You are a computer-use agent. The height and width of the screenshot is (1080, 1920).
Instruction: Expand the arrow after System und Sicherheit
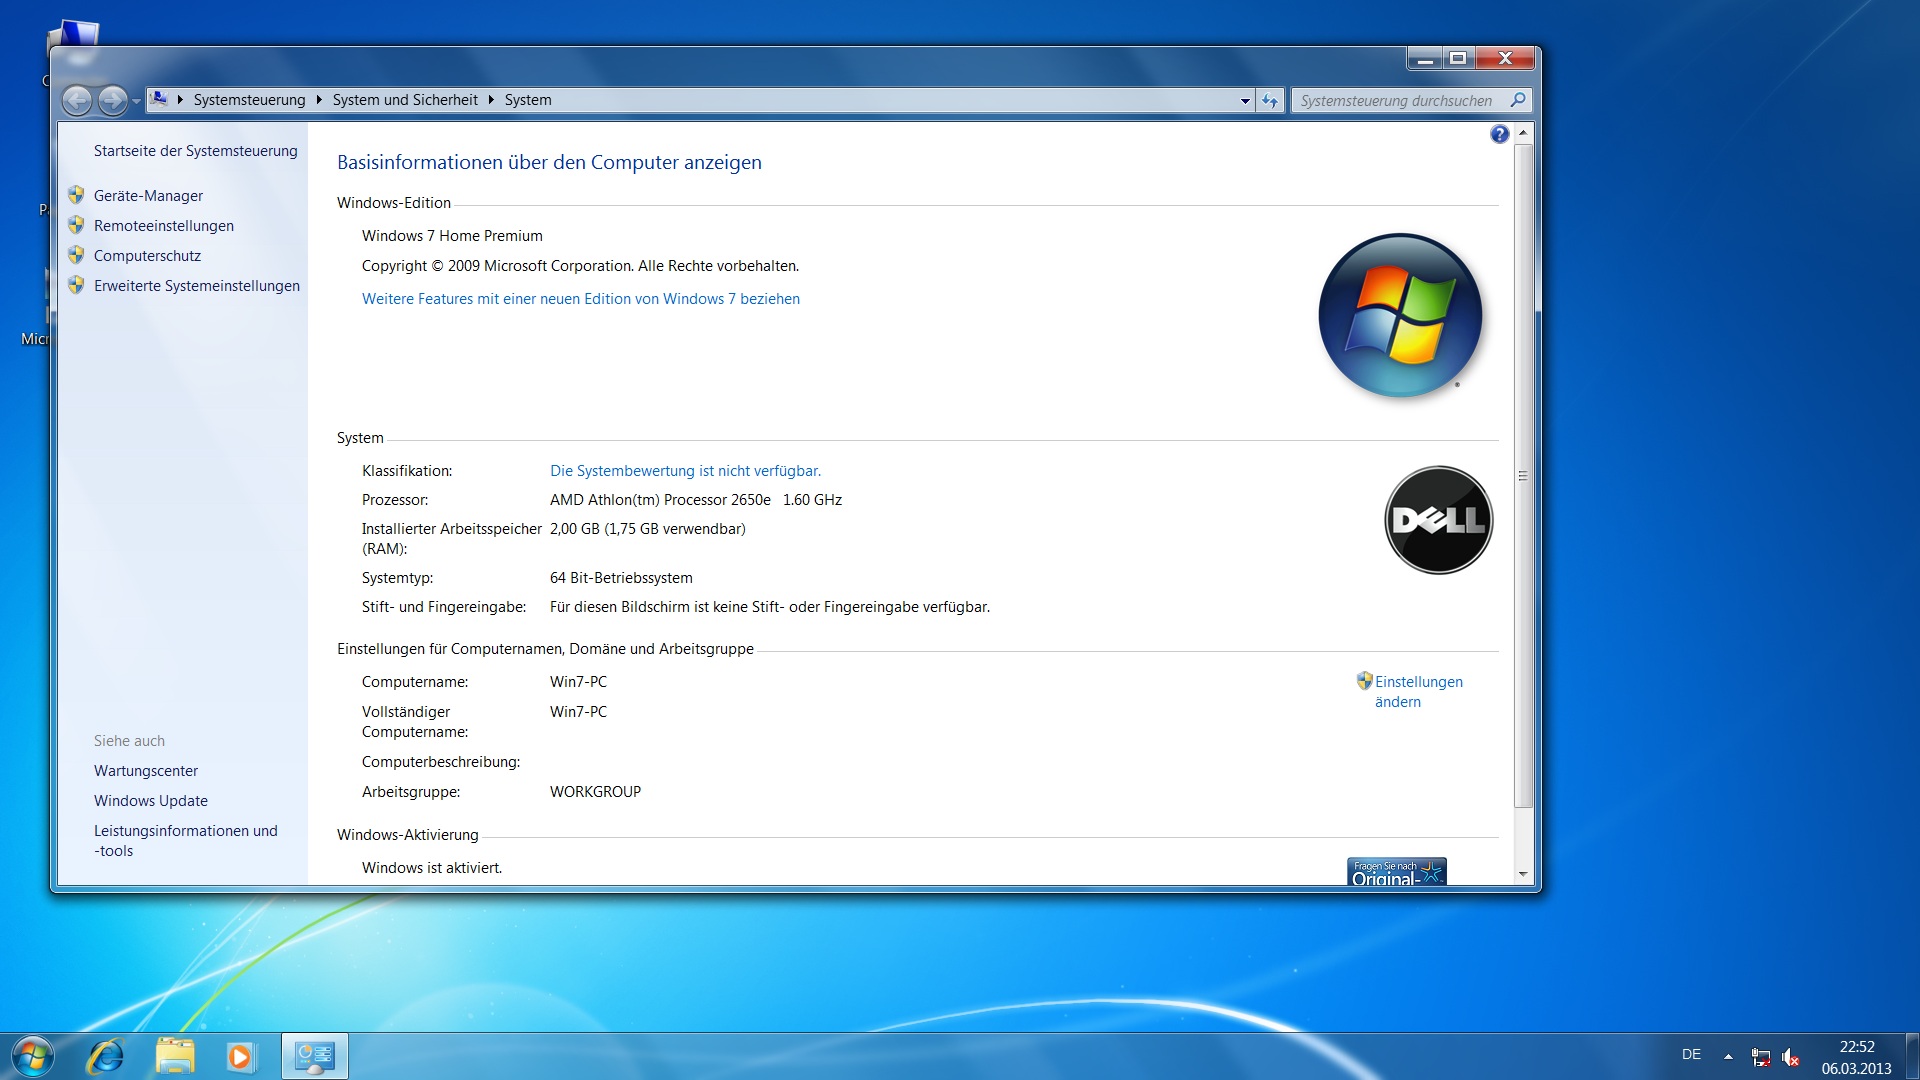click(491, 100)
